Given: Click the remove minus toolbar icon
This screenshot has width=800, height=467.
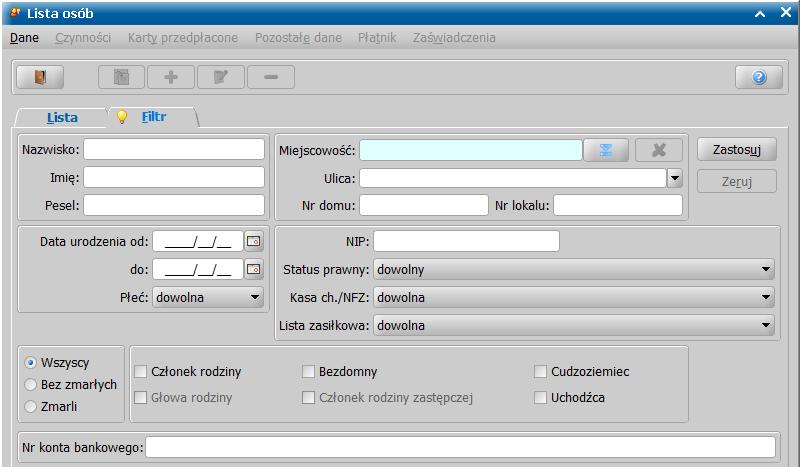Looking at the screenshot, I should tap(270, 78).
